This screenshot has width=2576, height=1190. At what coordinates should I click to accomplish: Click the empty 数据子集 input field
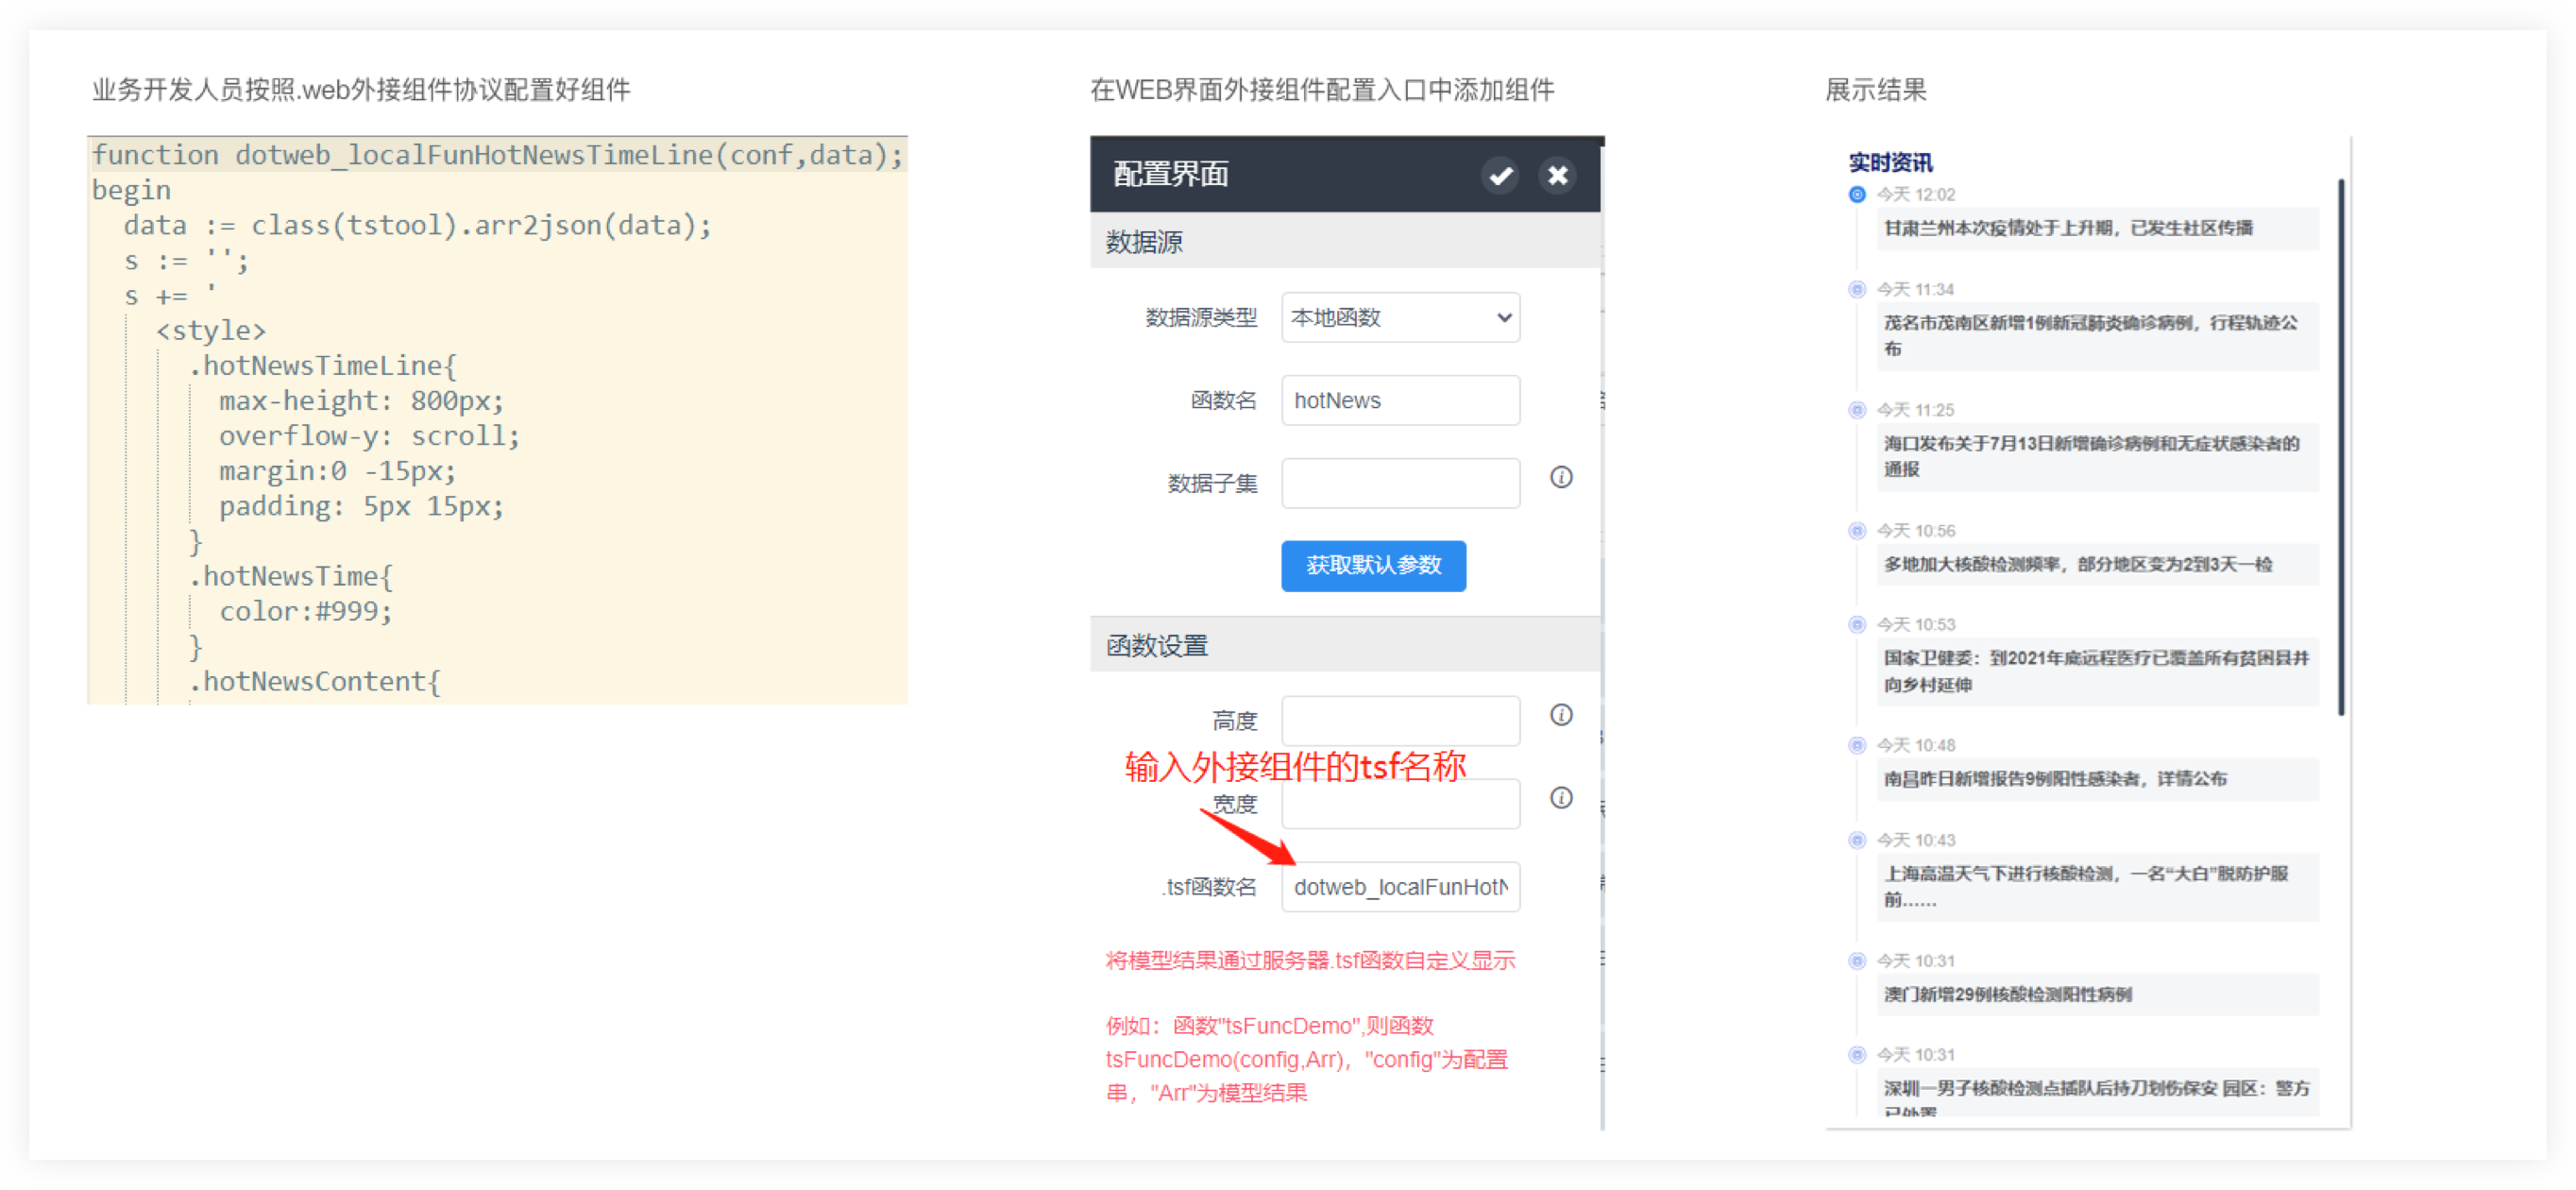click(x=1400, y=484)
